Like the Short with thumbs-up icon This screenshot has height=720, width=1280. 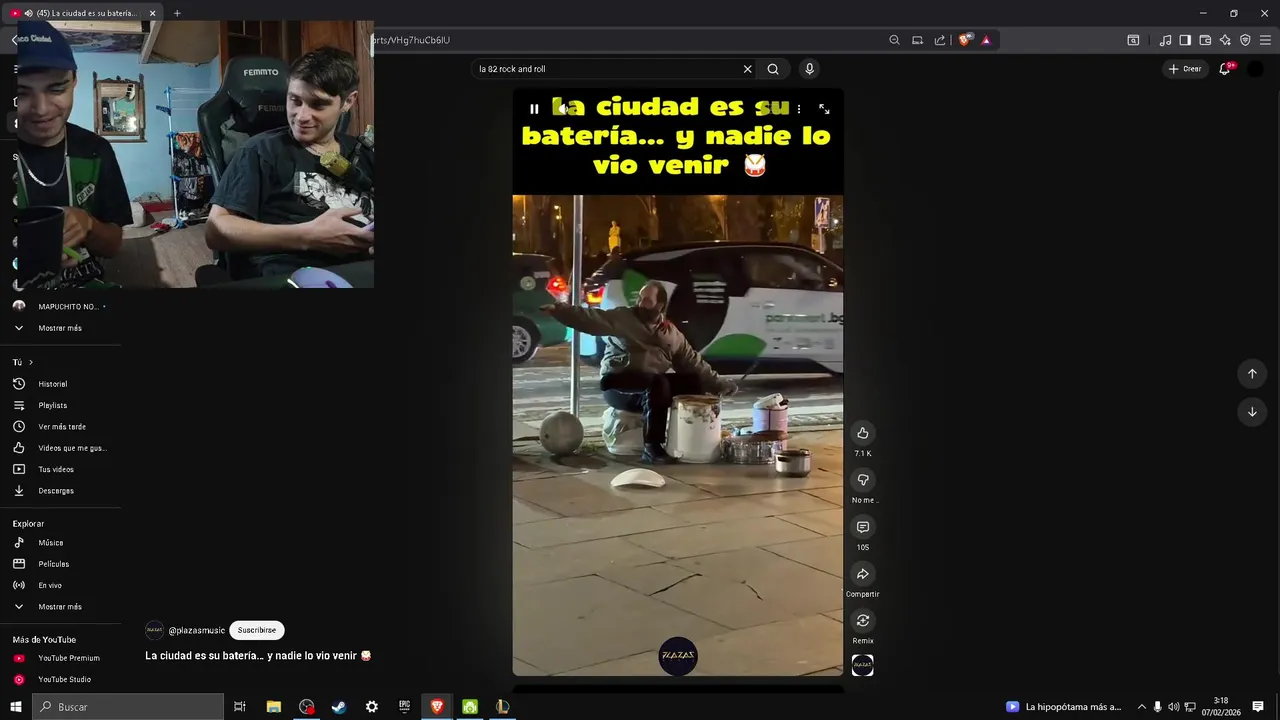coord(863,433)
